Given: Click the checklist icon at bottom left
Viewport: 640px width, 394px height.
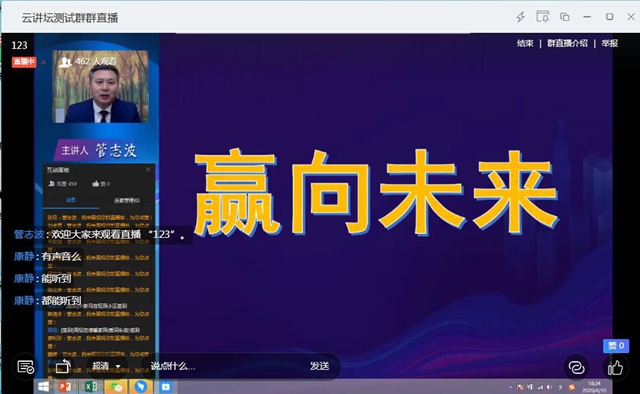Looking at the screenshot, I should (x=26, y=367).
